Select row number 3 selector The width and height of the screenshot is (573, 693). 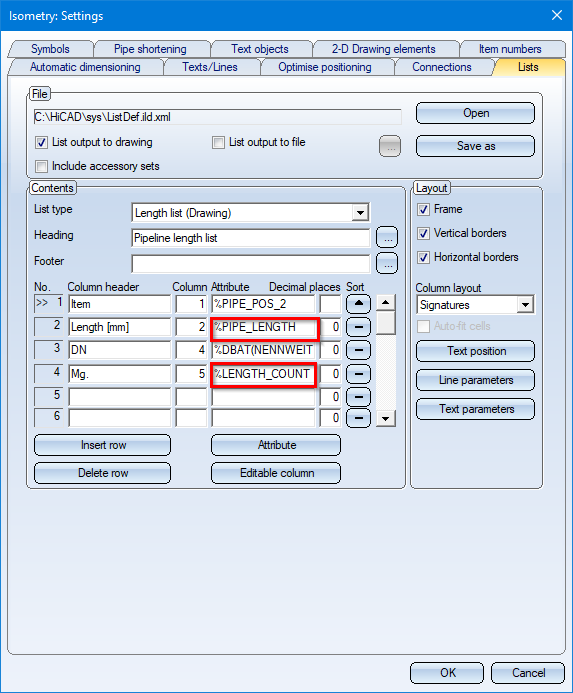coord(49,348)
